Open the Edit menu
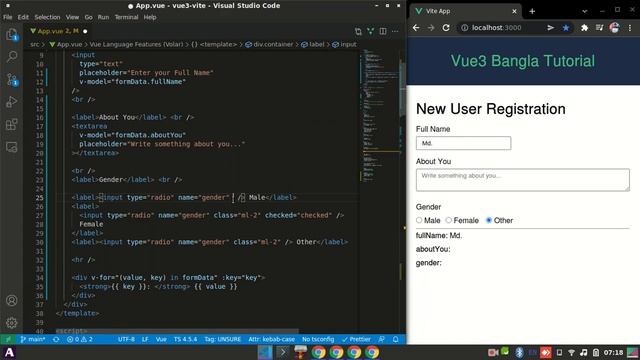Viewport: 640px width, 360px height. point(23,17)
